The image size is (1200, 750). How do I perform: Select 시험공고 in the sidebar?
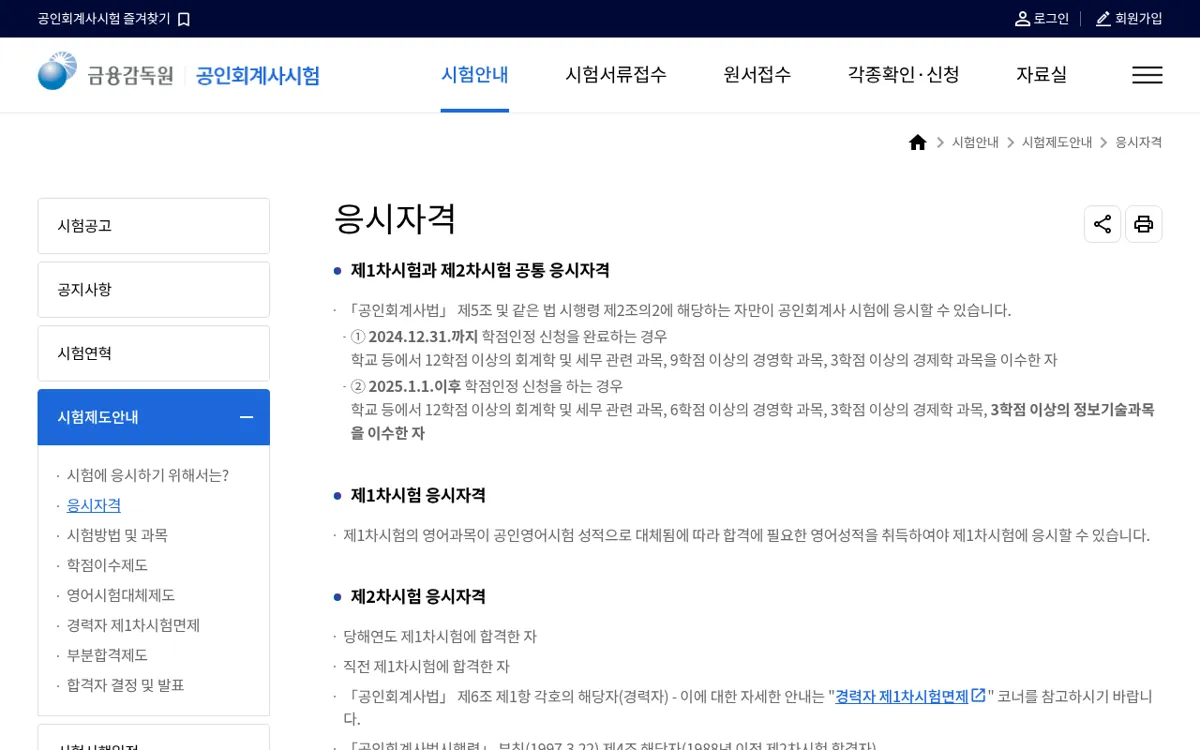tap(154, 226)
